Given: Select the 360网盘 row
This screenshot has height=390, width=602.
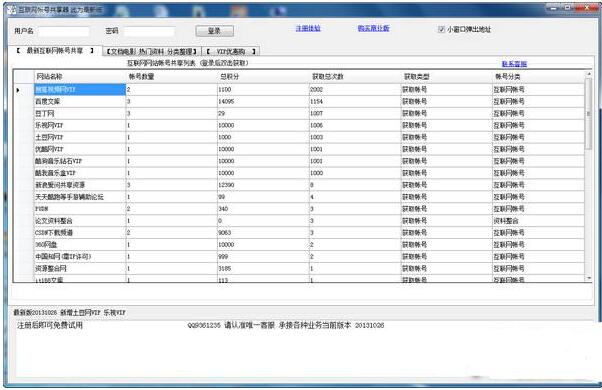Looking at the screenshot, I should point(299,245).
